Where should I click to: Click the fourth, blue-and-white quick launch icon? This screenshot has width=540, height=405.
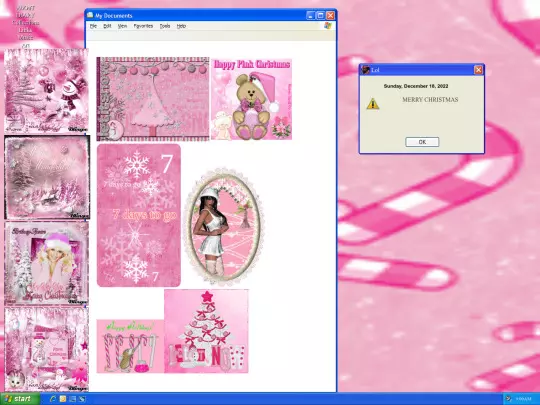82,399
